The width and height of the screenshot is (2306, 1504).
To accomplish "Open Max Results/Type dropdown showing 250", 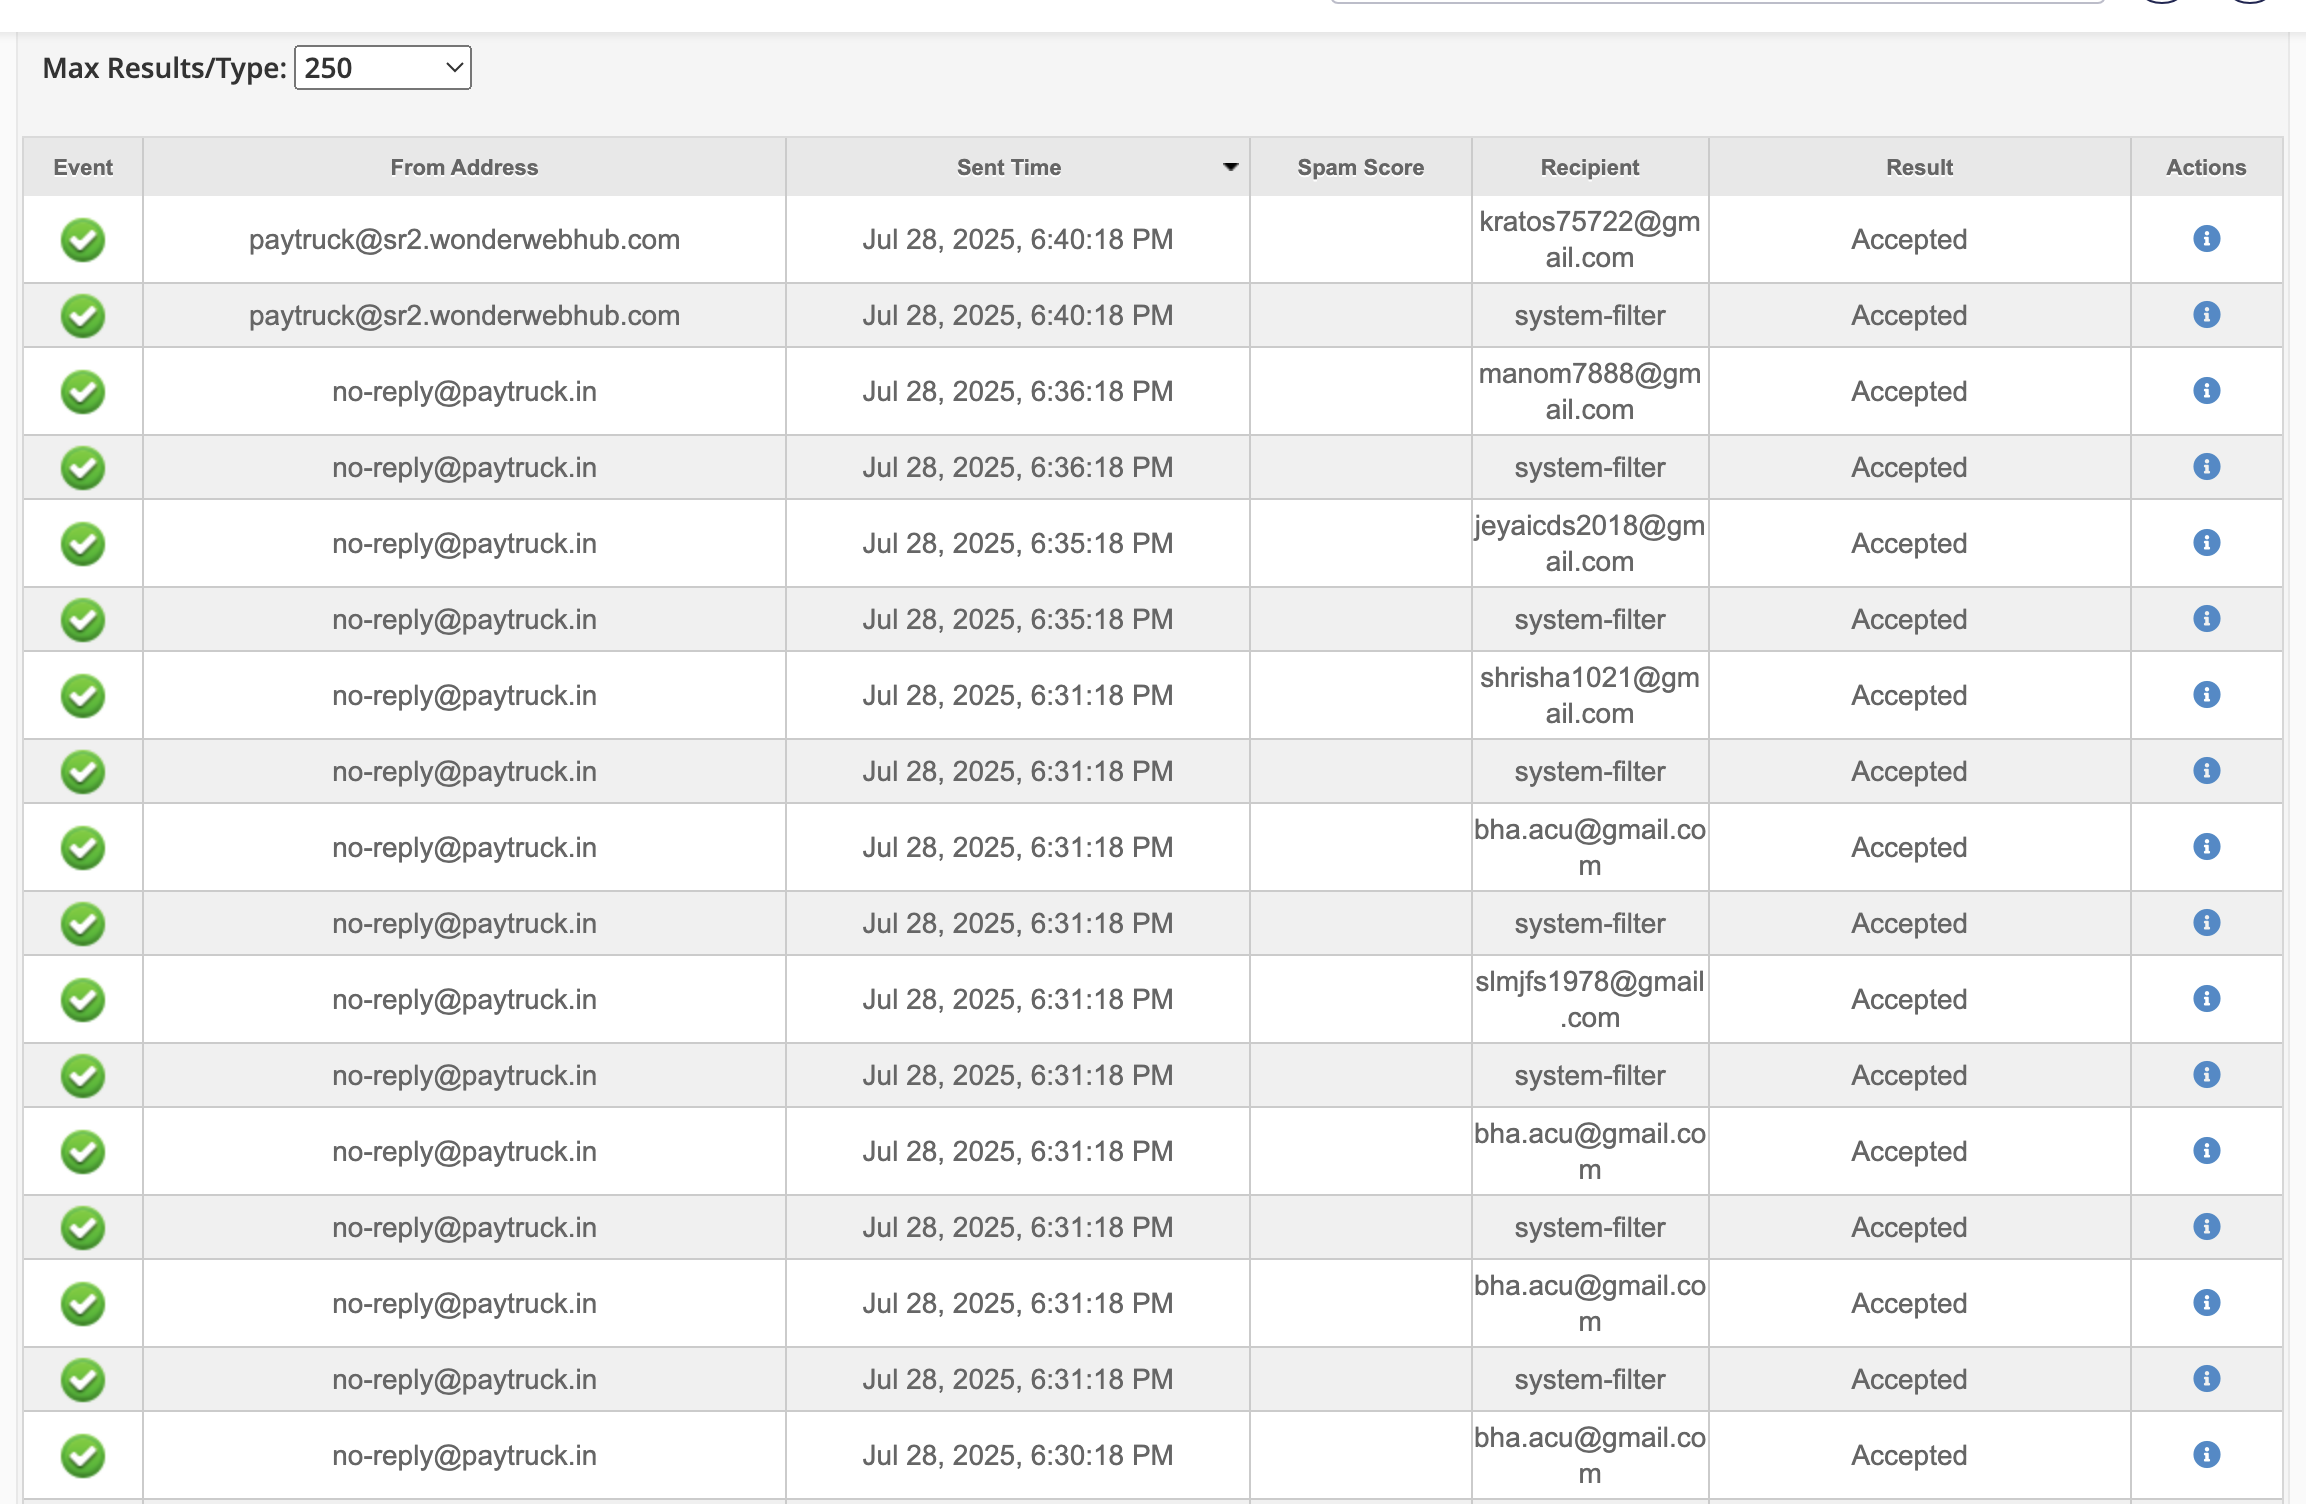I will [383, 68].
